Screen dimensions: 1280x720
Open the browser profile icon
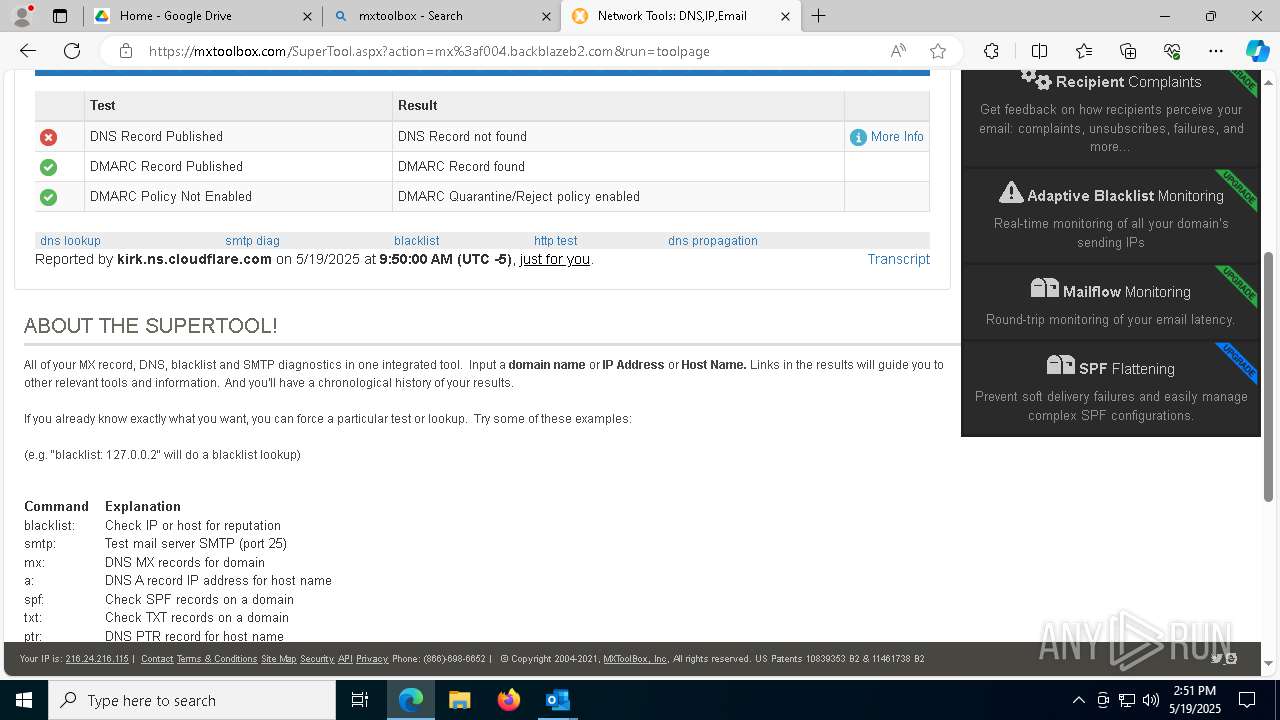22,16
